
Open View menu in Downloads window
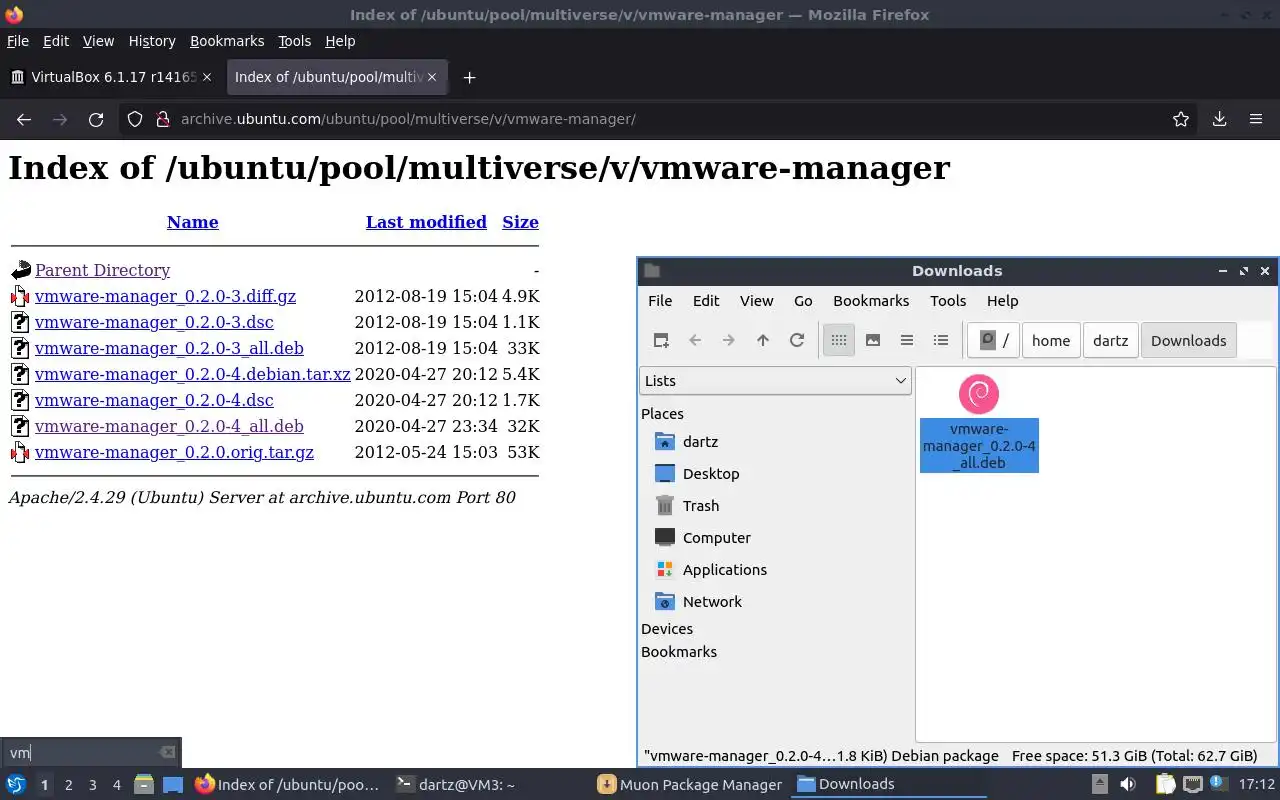pos(756,300)
